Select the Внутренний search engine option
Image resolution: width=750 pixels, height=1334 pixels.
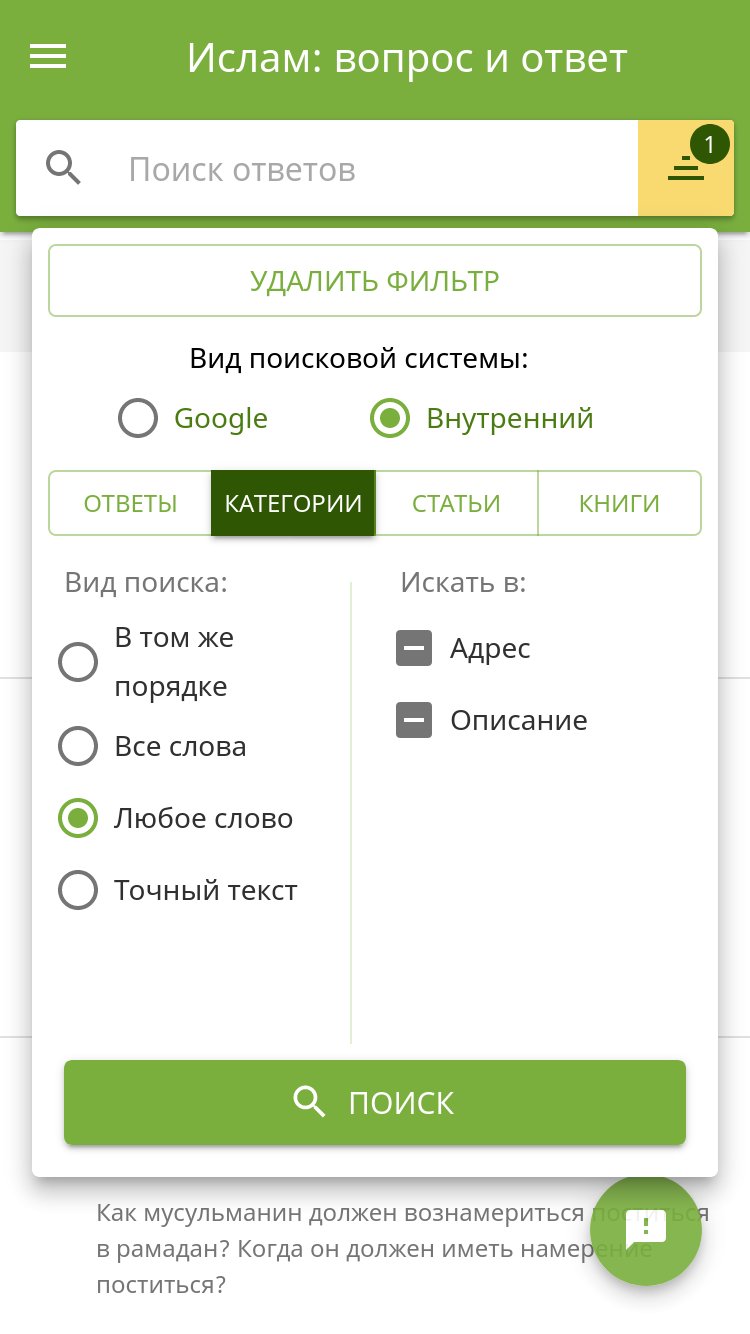390,418
